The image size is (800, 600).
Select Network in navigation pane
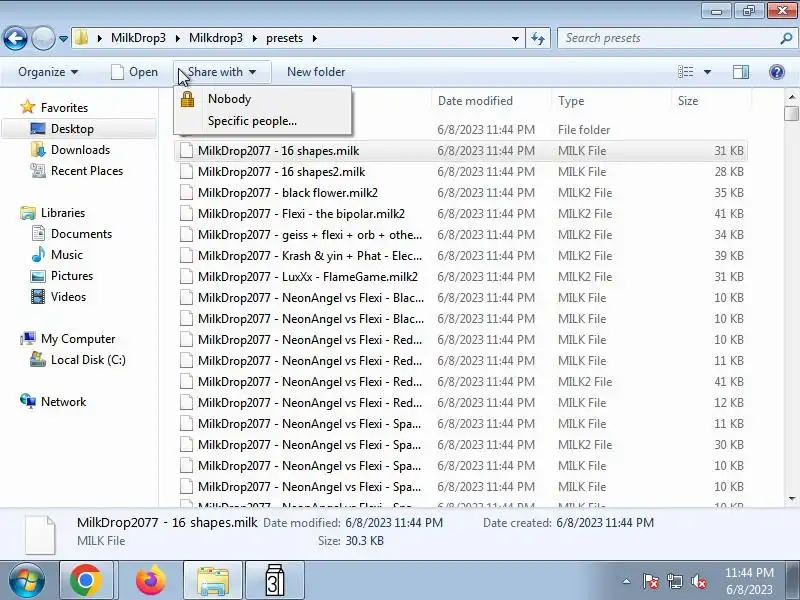click(x=64, y=401)
